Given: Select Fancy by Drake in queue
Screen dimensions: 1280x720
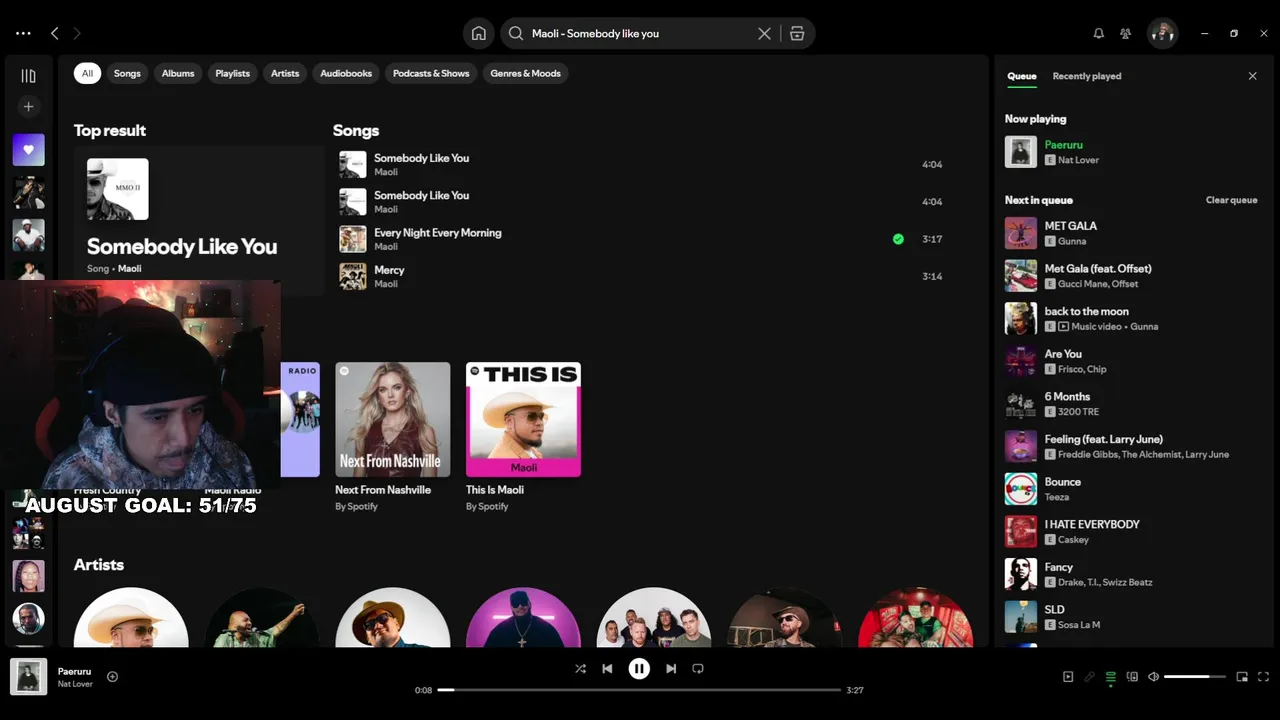Looking at the screenshot, I should pyautogui.click(x=1133, y=574).
